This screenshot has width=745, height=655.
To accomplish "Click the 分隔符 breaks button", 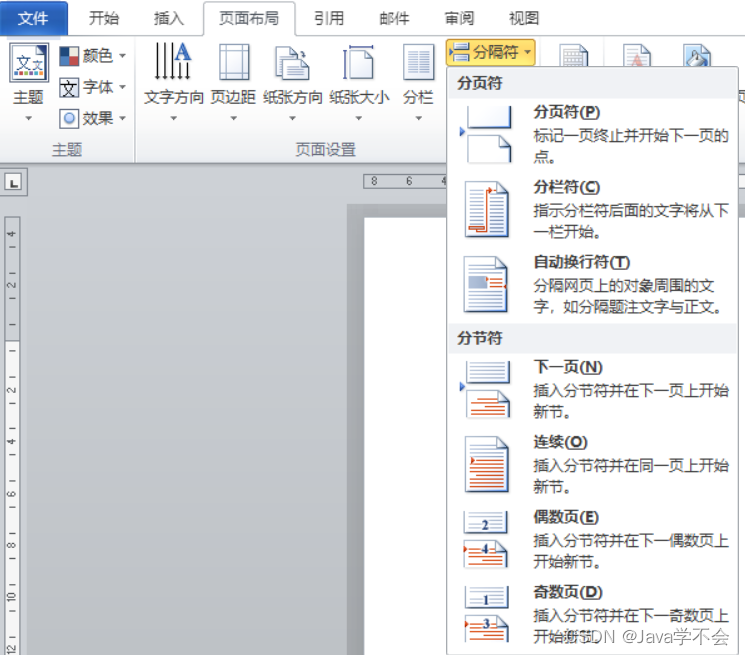I will coord(490,52).
